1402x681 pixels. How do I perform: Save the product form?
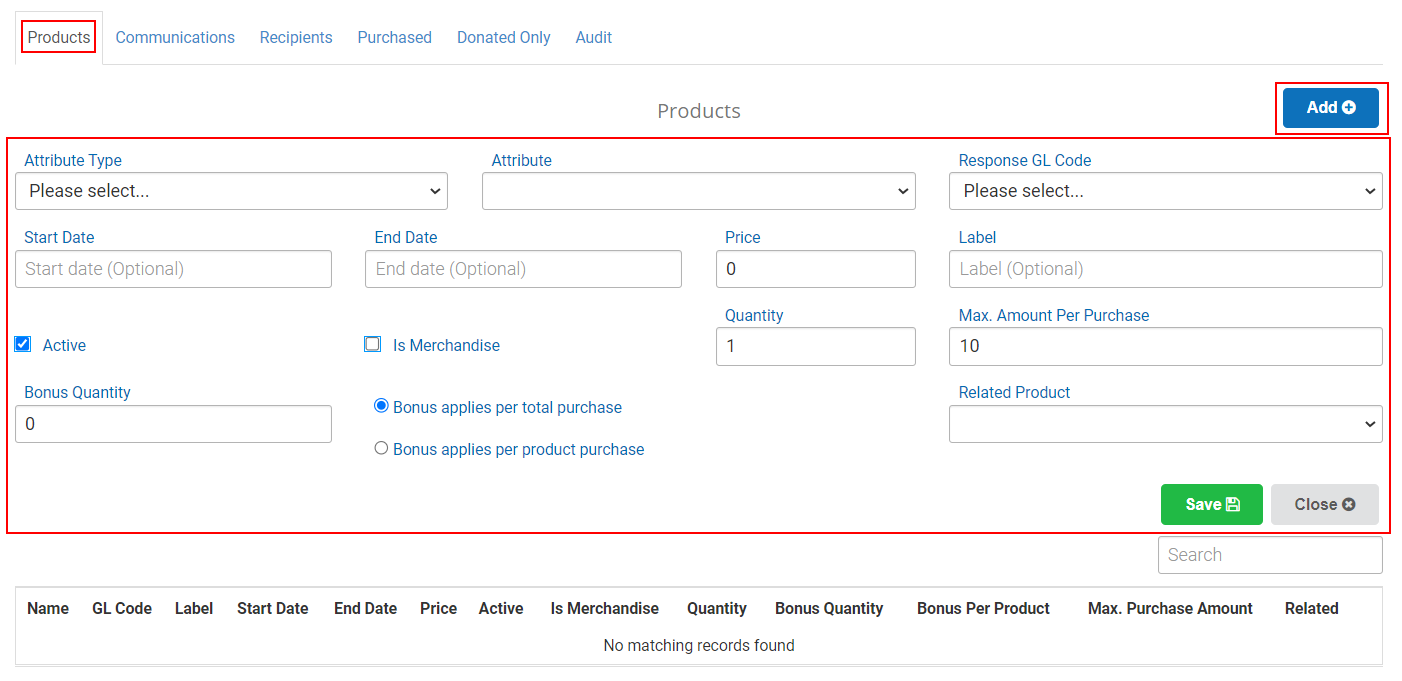coord(1211,504)
